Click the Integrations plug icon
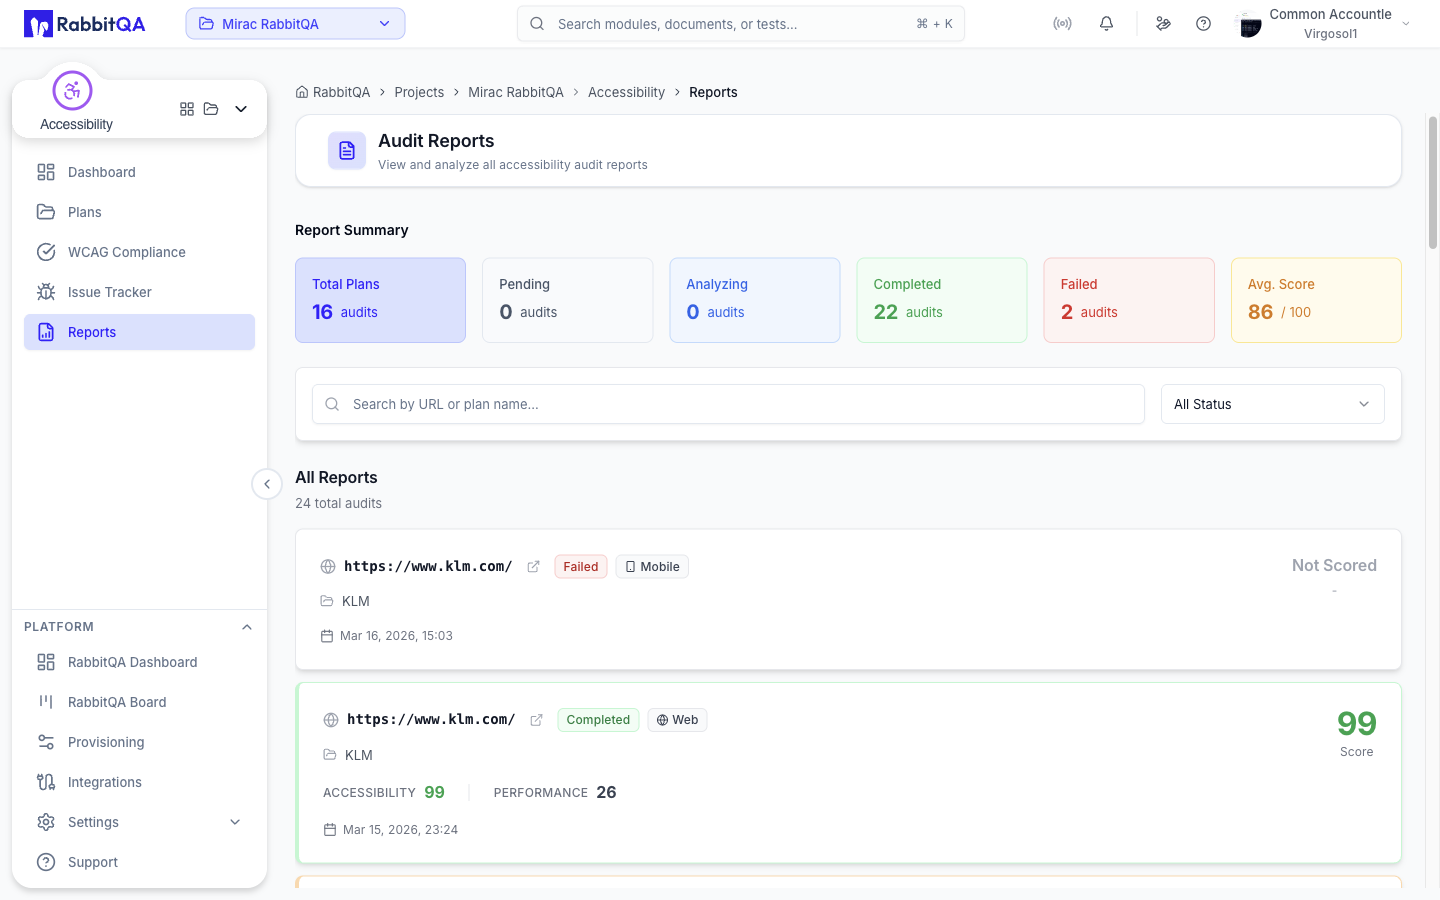 coord(46,782)
